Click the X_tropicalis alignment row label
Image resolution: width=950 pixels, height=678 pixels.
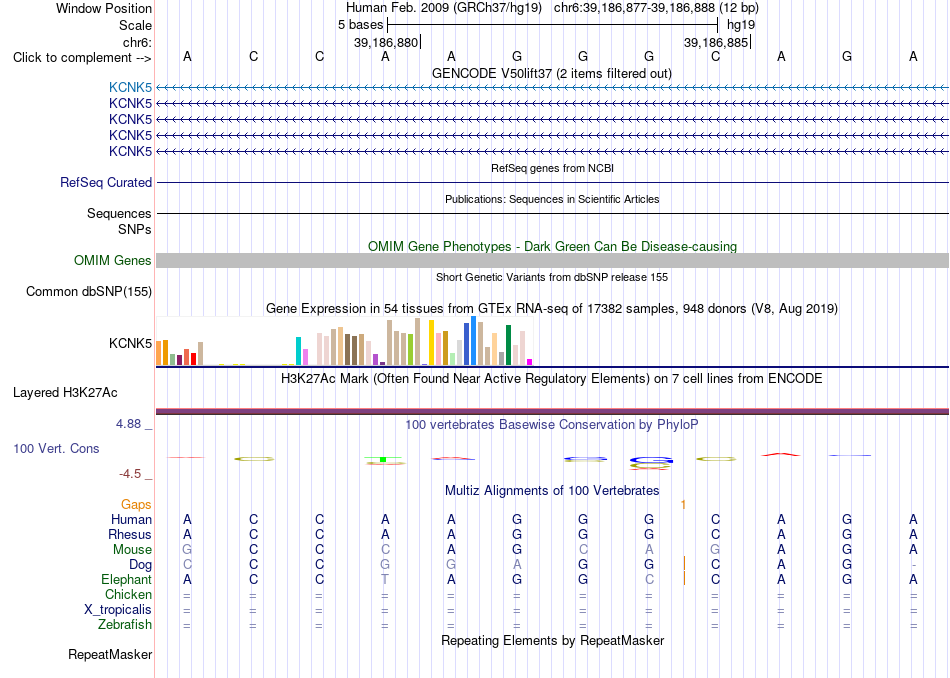[x=118, y=610]
